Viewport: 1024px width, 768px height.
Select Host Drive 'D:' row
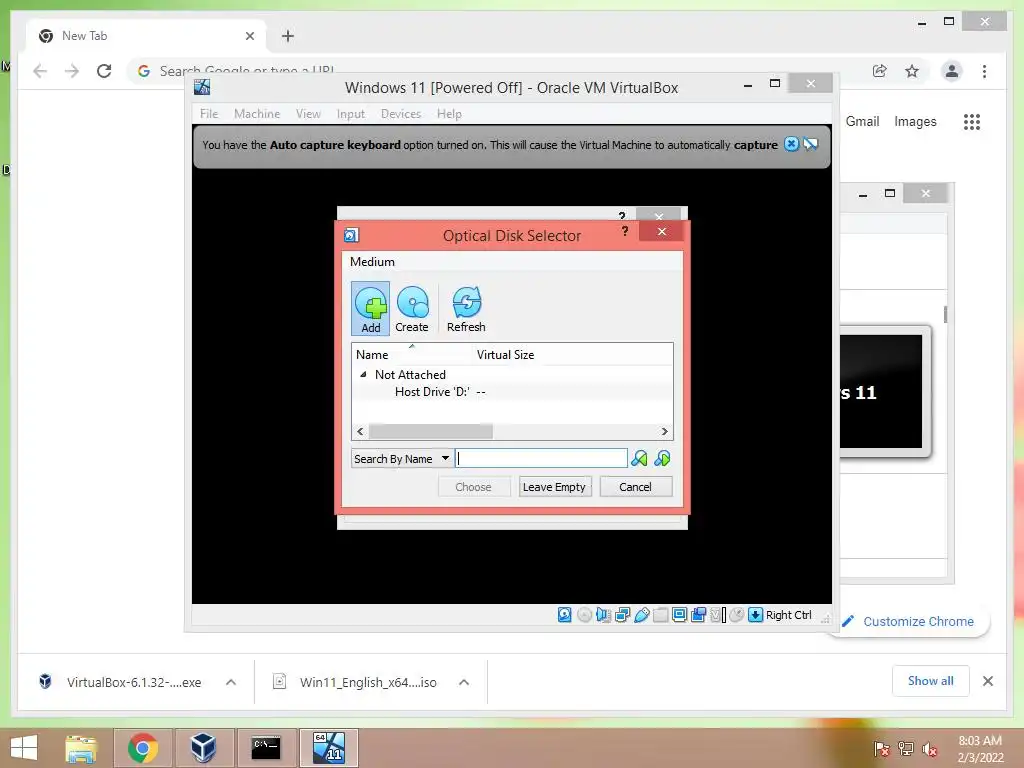tap(512, 392)
